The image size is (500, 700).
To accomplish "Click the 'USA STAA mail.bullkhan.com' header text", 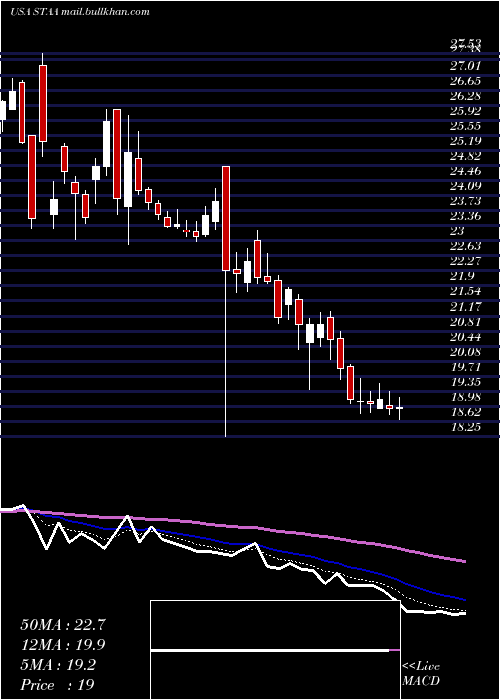I will coord(79,12).
